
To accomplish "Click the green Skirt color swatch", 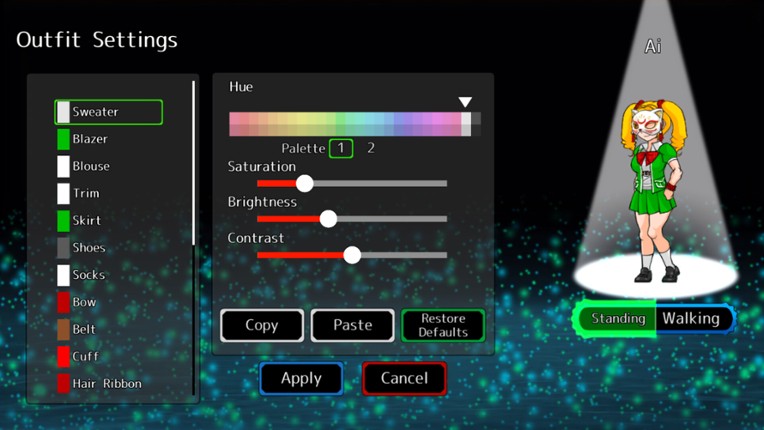I will point(63,221).
